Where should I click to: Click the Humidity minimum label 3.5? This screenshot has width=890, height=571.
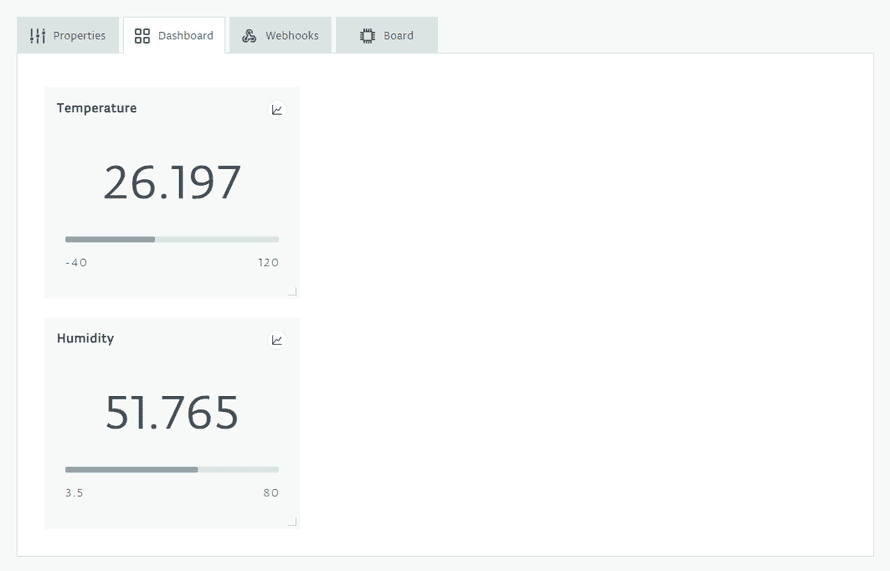75,493
